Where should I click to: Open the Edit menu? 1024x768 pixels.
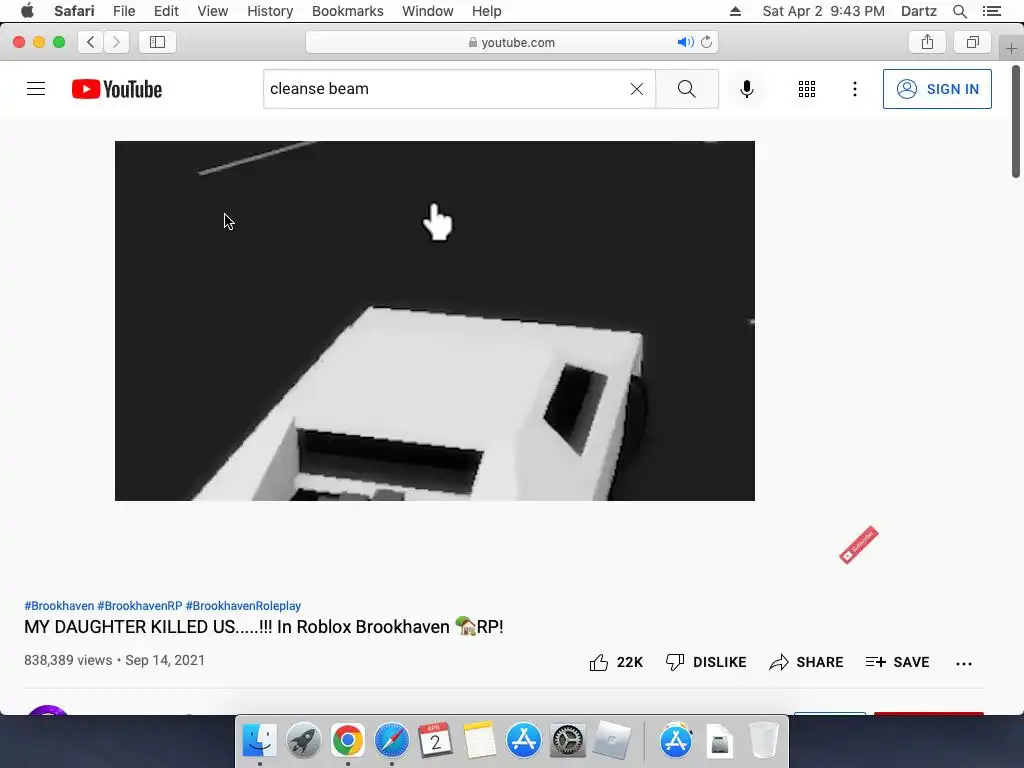[166, 11]
